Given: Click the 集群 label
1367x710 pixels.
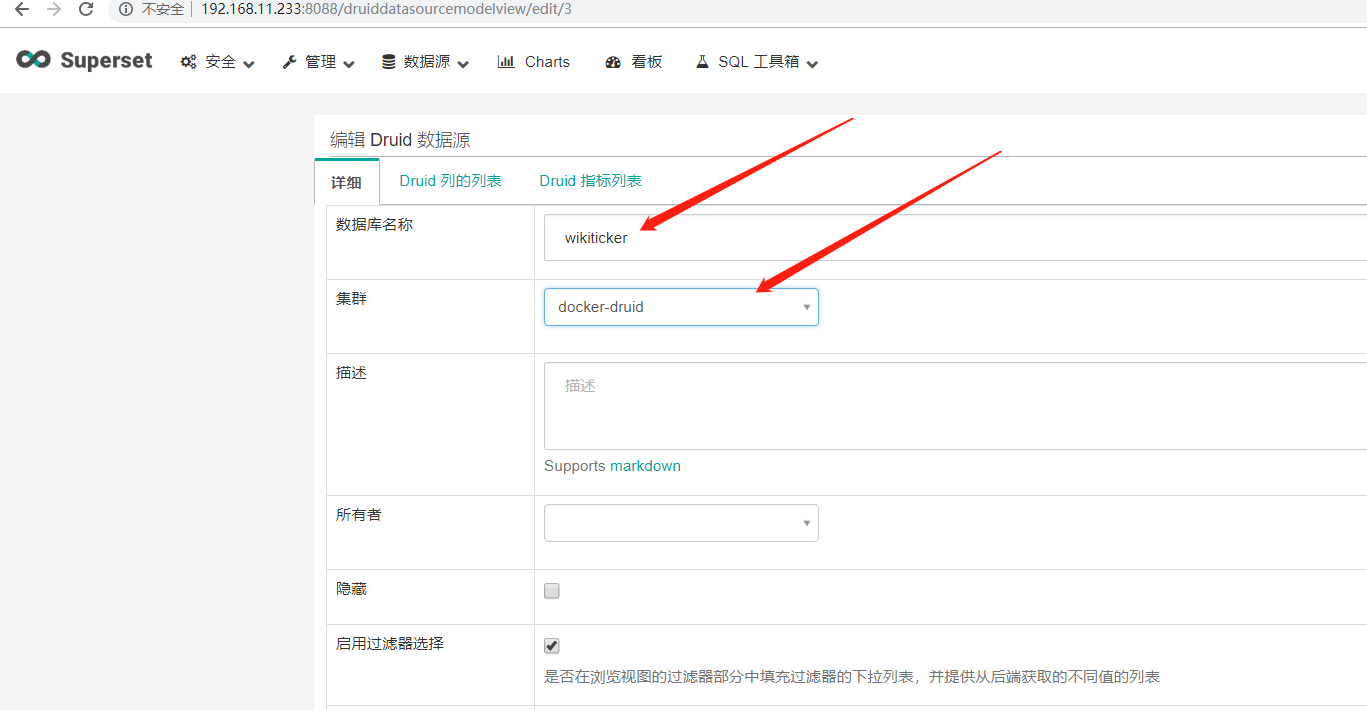Looking at the screenshot, I should 351,299.
